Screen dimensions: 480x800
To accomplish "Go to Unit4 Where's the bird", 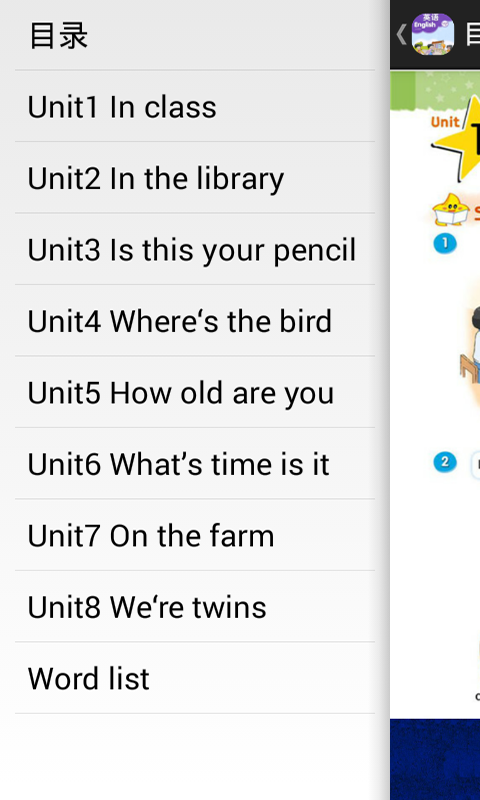I will click(195, 321).
